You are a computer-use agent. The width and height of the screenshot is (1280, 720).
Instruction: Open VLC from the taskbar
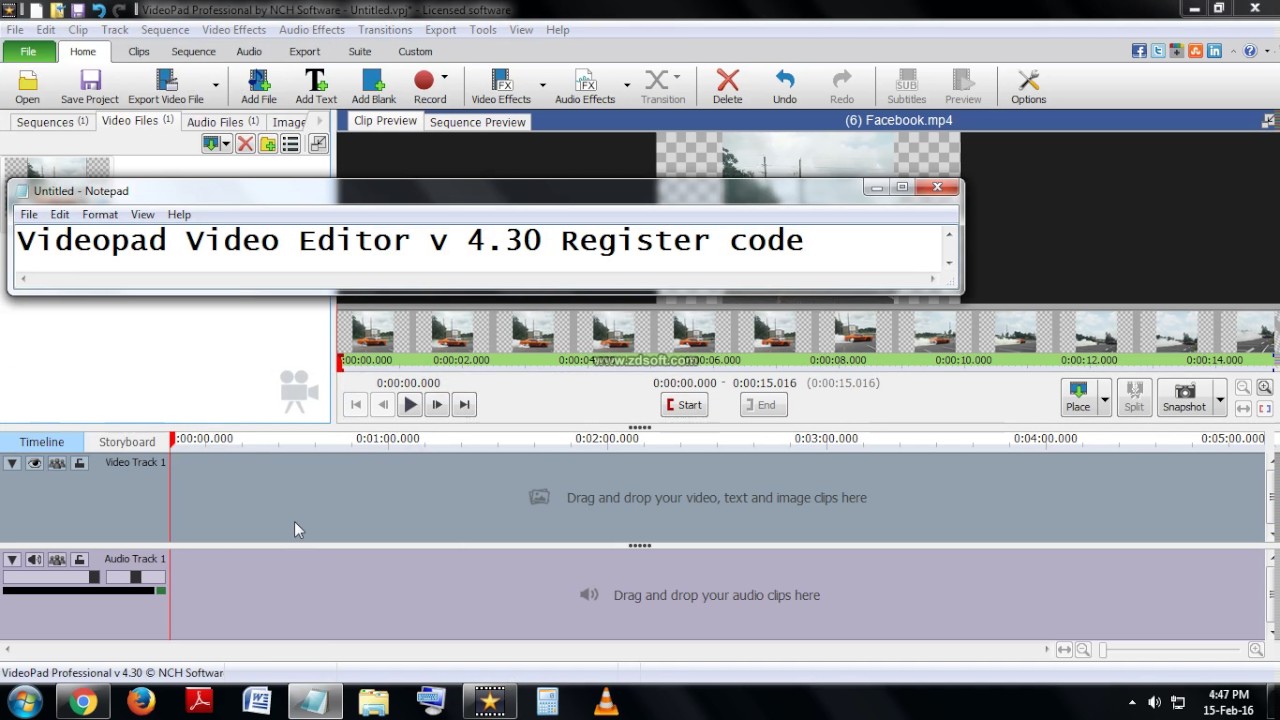[606, 702]
